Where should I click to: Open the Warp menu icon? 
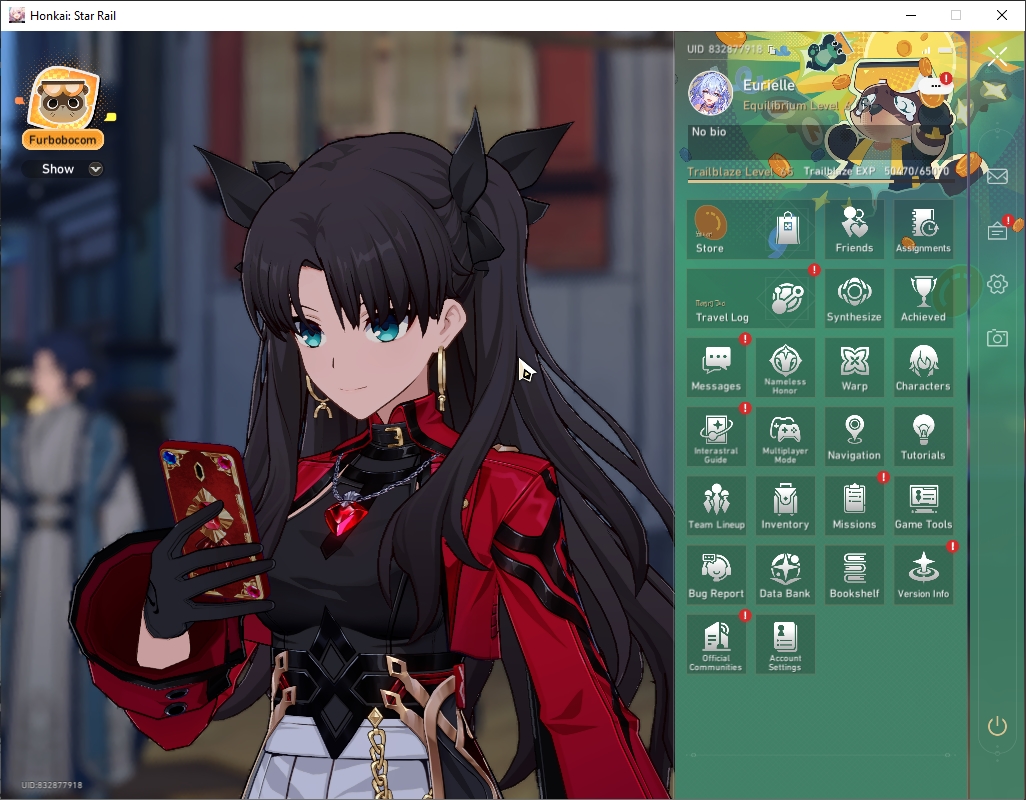click(854, 368)
